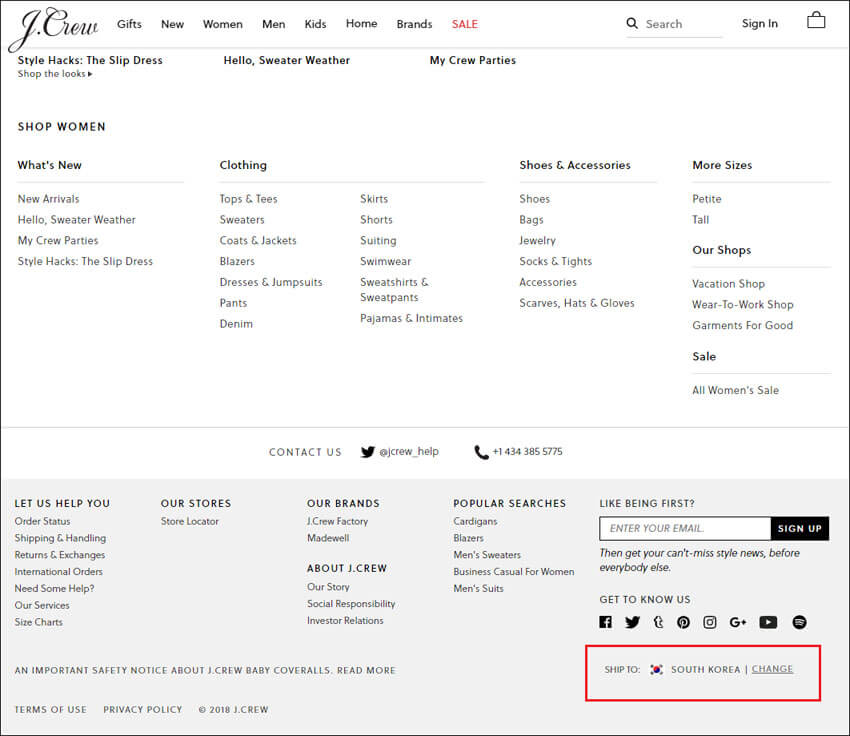The height and width of the screenshot is (736, 850).
Task: Open the shopping bag icon
Action: point(816,21)
